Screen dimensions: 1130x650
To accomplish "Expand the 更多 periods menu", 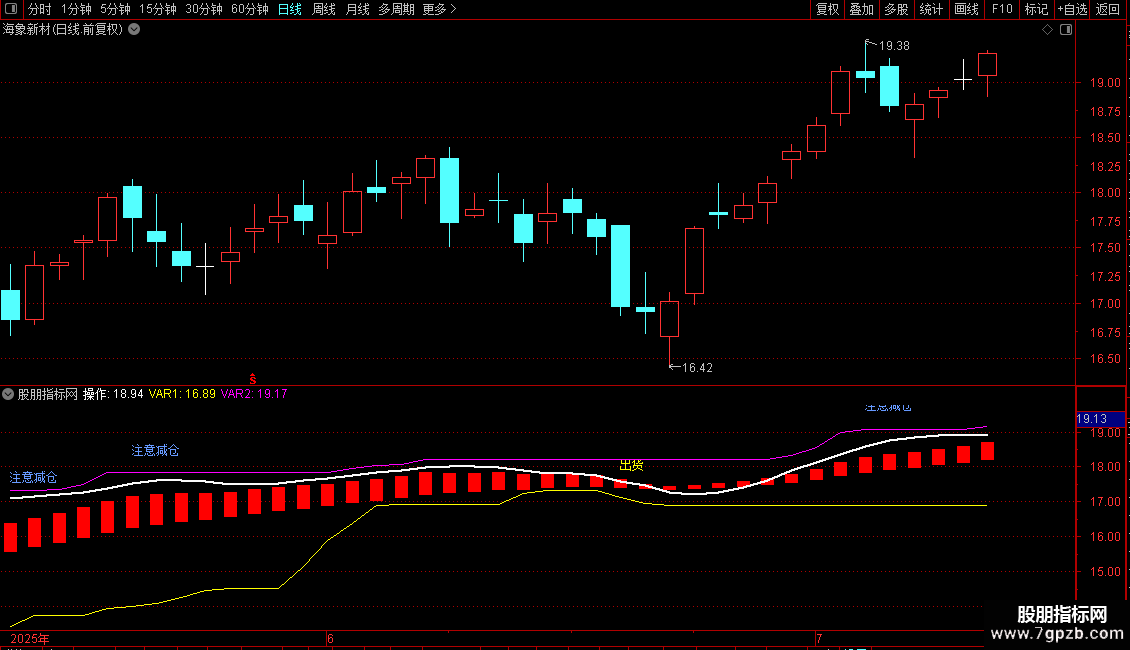I will tap(439, 9).
